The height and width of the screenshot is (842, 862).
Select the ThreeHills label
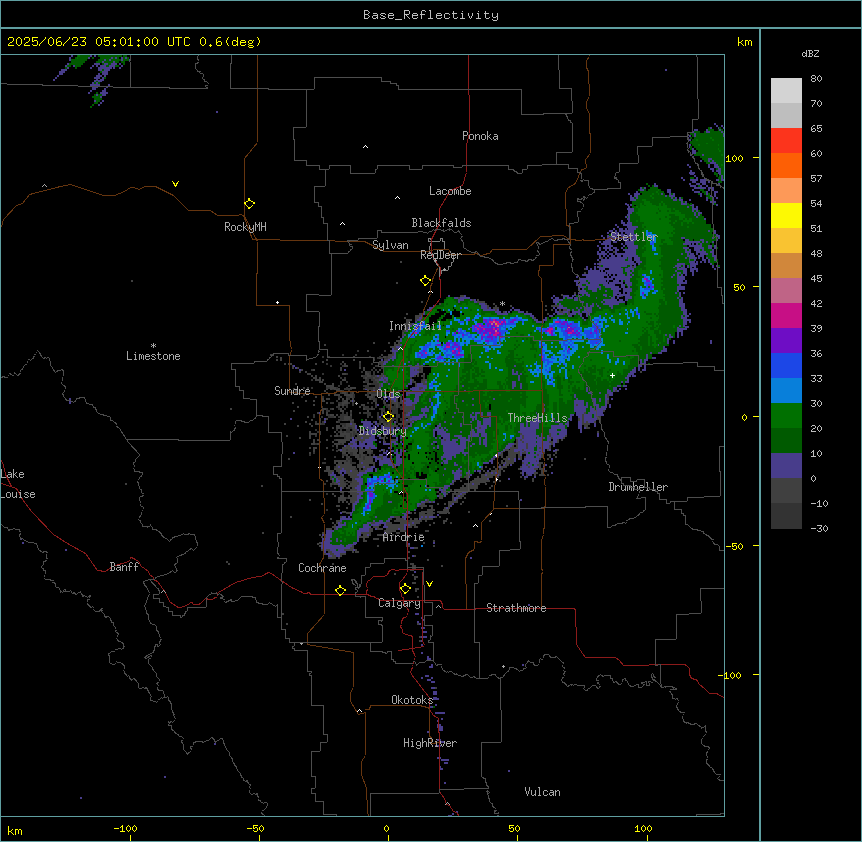[537, 418]
